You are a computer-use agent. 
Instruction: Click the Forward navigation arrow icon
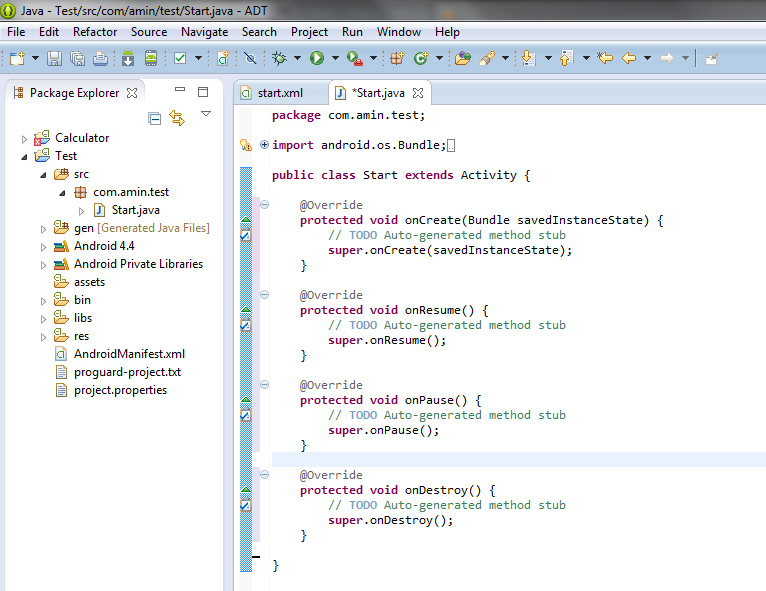[667, 58]
